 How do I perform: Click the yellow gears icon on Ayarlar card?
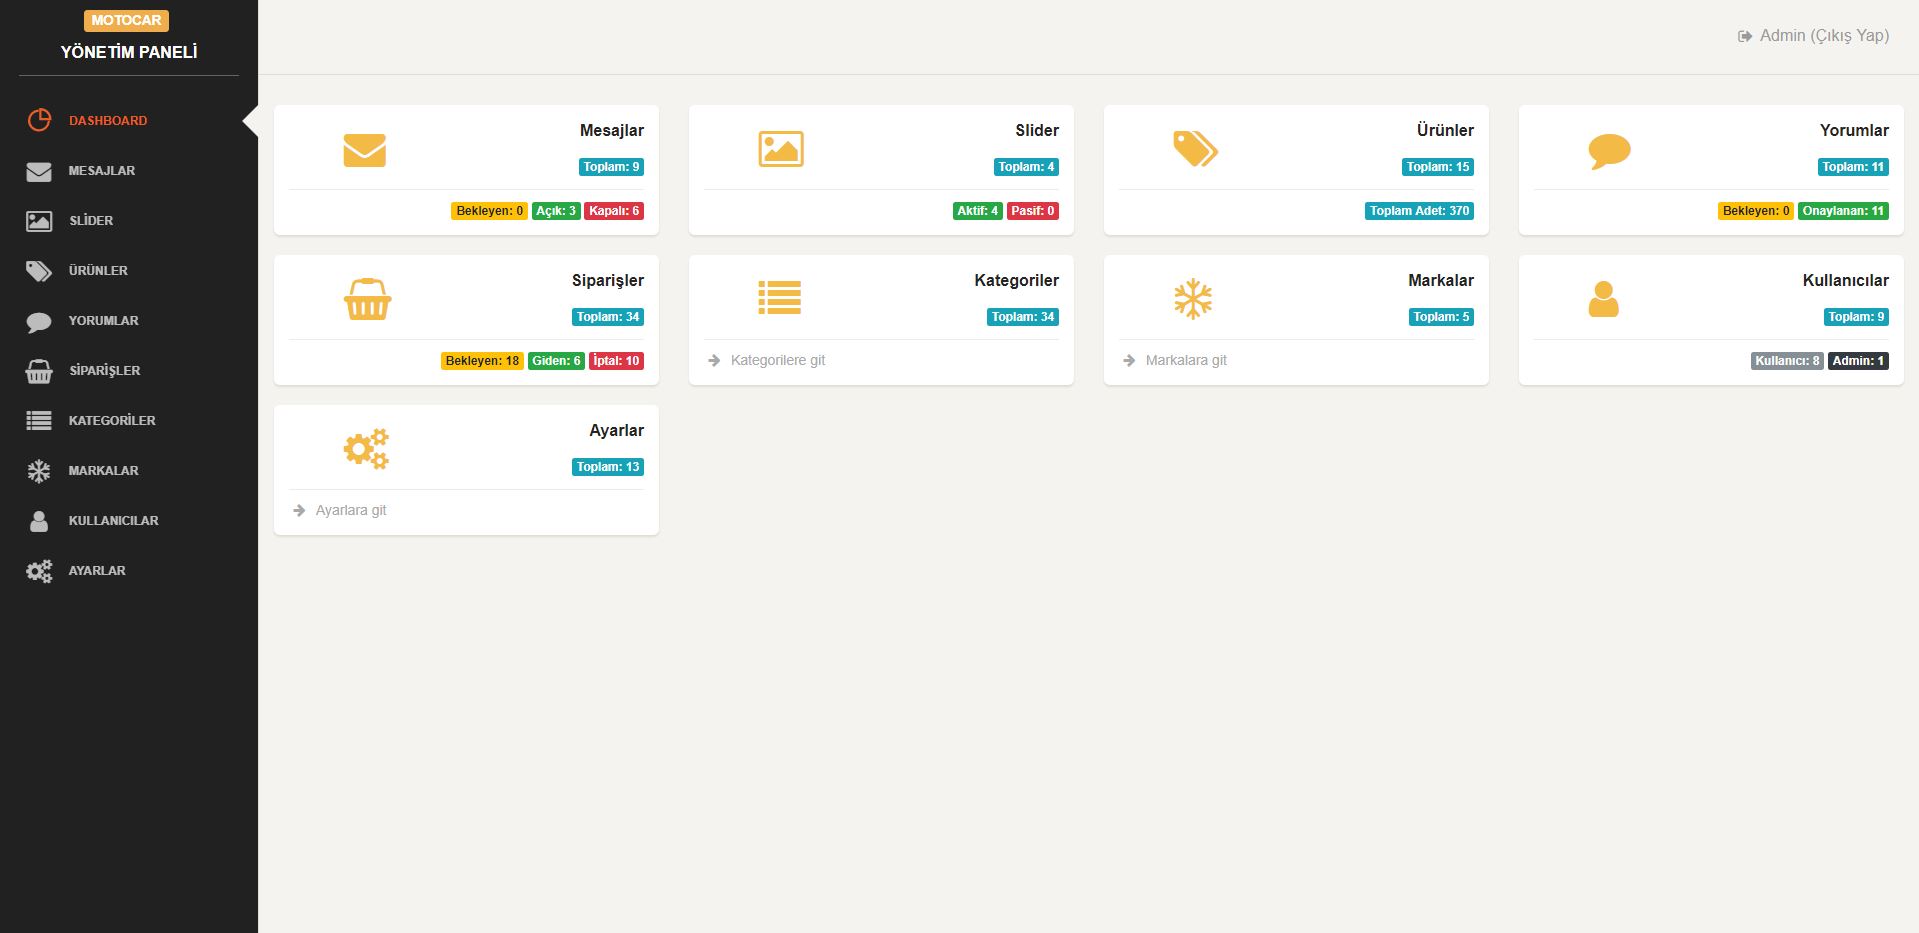coord(366,449)
